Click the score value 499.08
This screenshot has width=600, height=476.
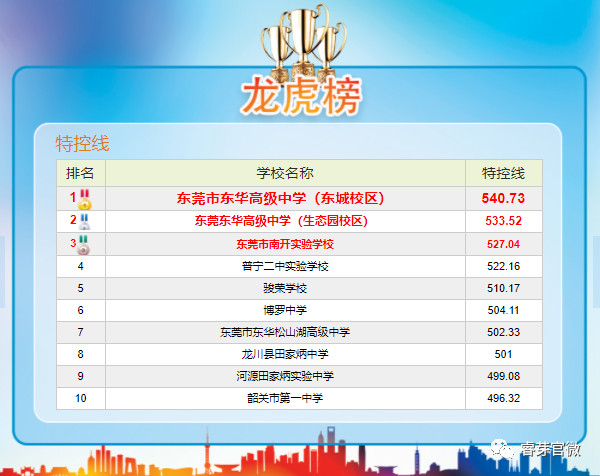504,376
